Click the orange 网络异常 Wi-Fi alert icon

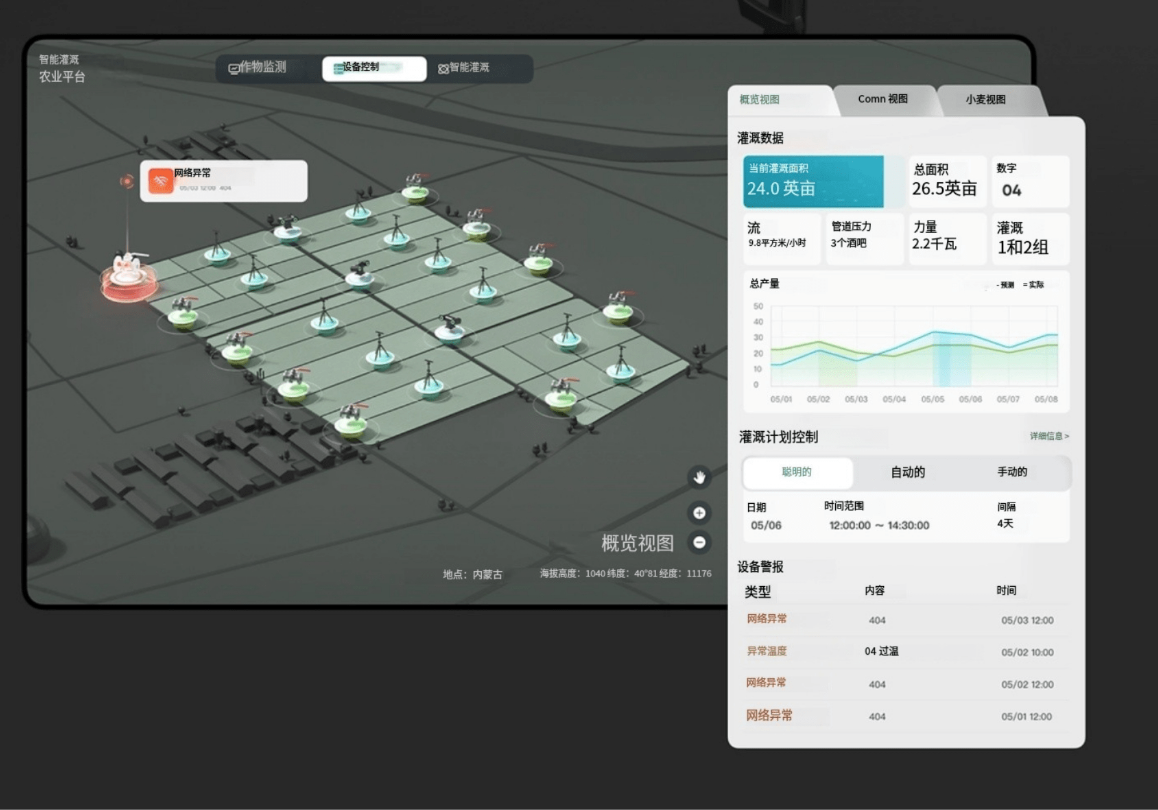coord(160,181)
